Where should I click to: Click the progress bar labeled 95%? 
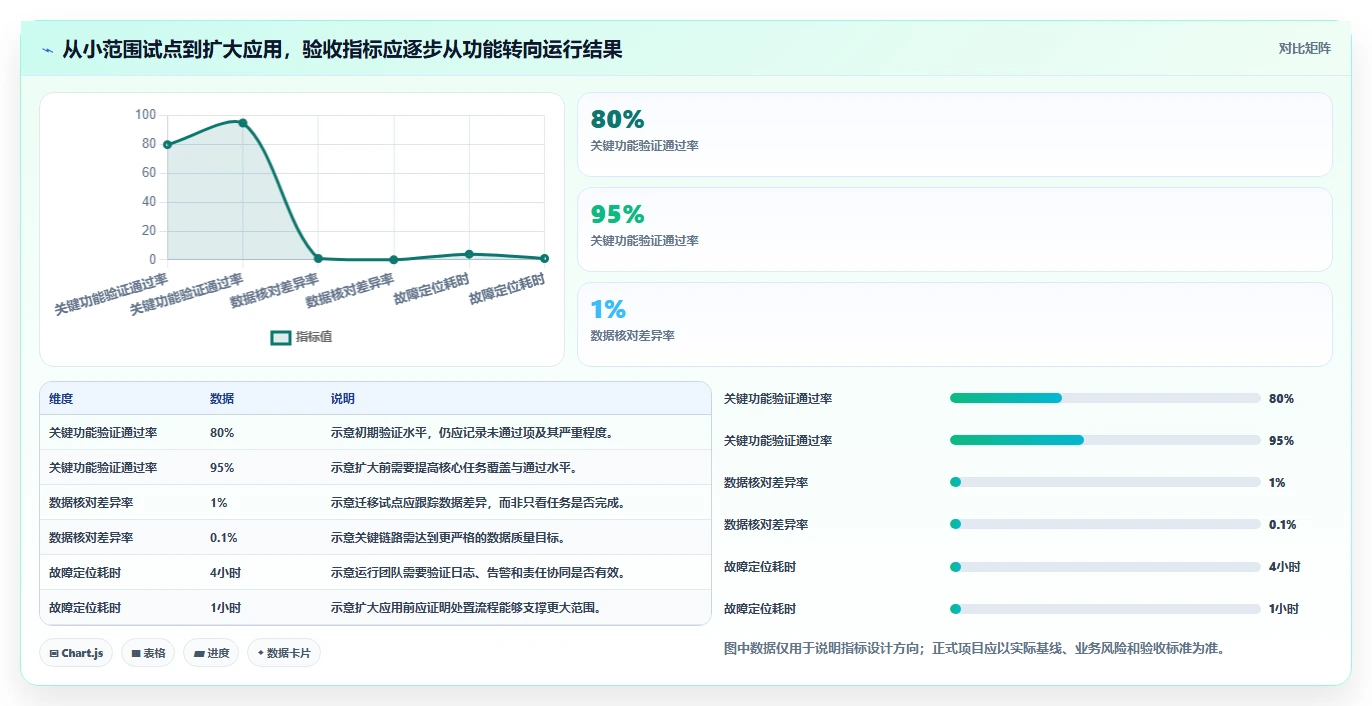coord(1105,440)
